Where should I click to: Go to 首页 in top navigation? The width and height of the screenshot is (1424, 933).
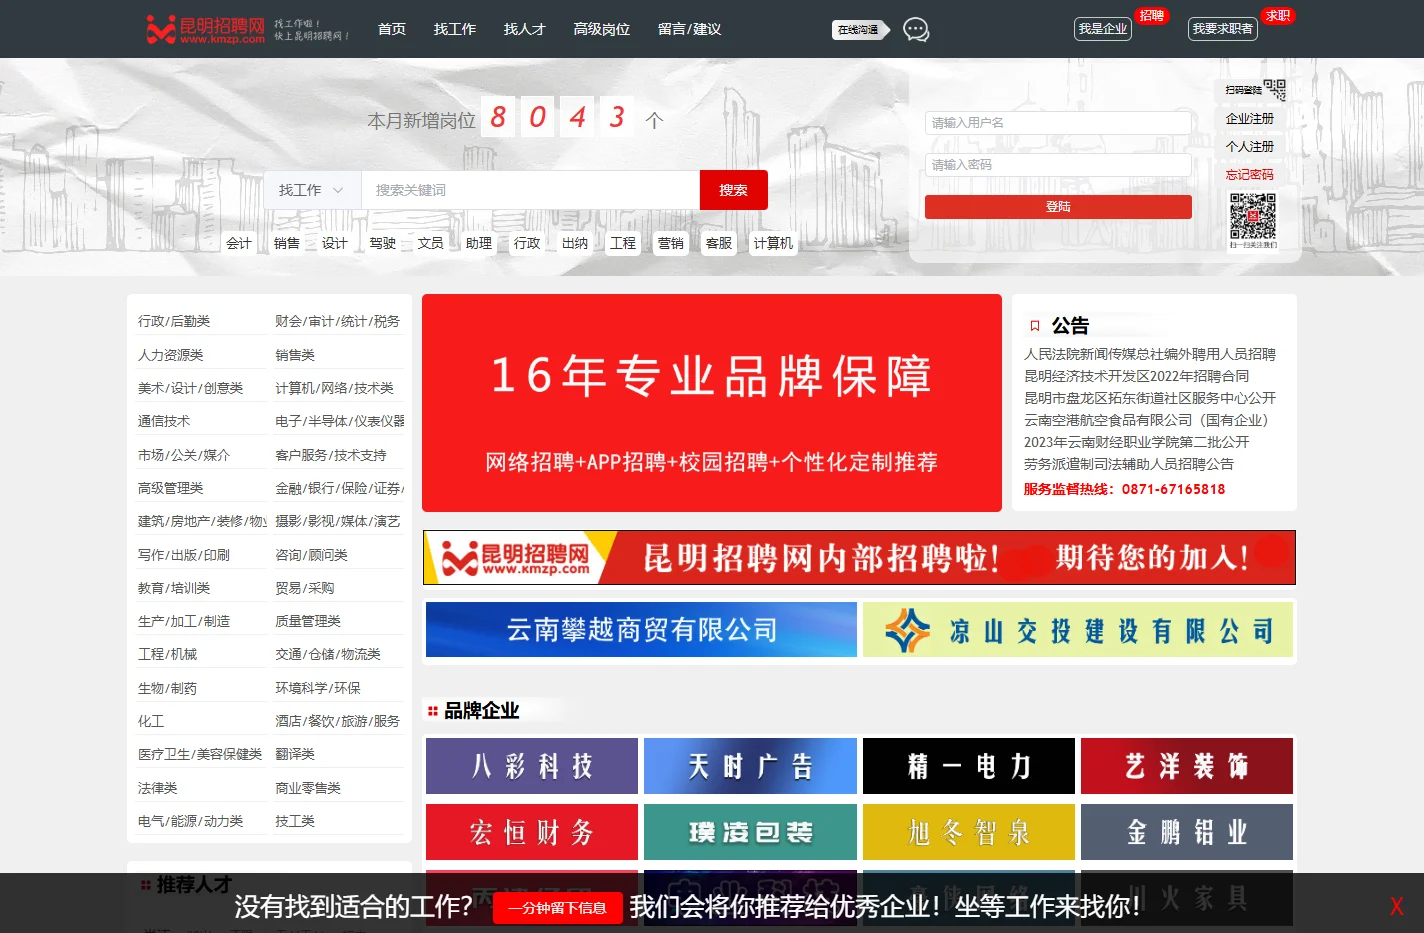coord(392,29)
